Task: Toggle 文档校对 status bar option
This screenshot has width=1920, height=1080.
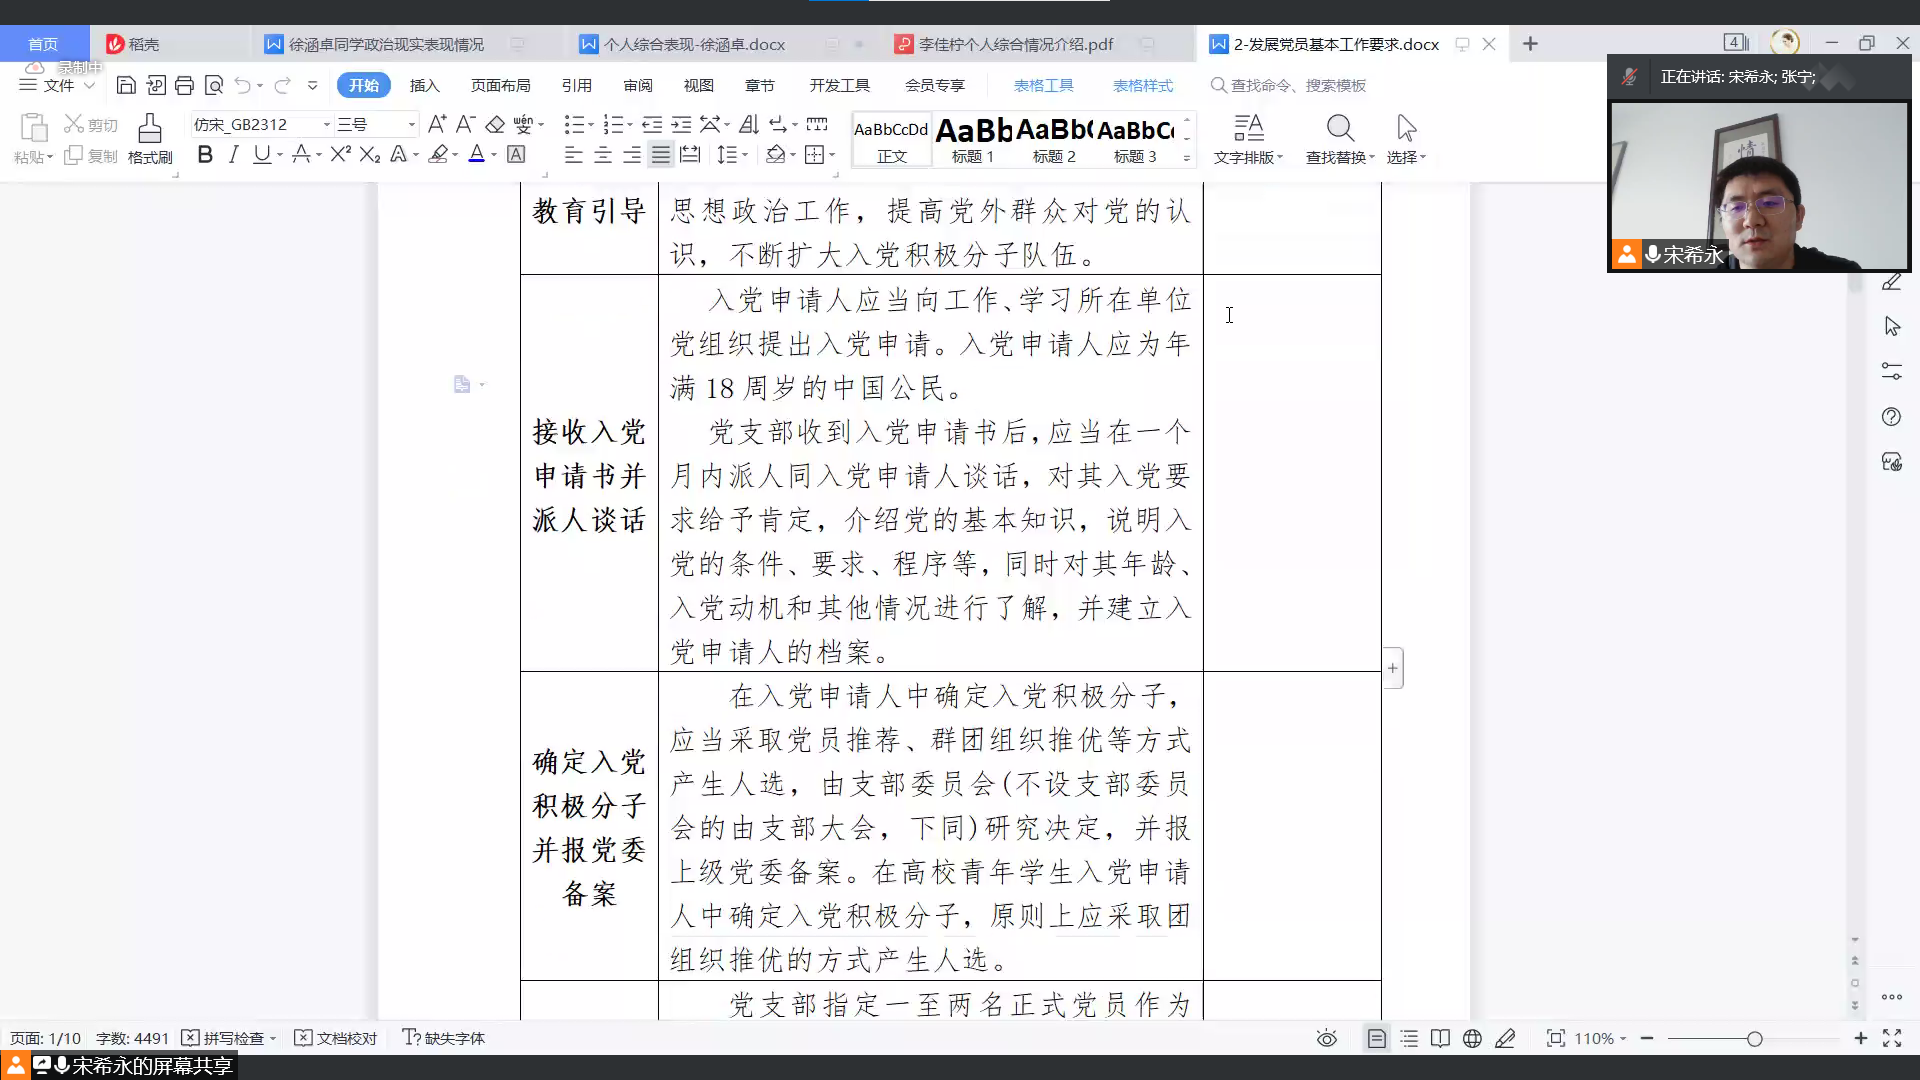Action: 336,1038
